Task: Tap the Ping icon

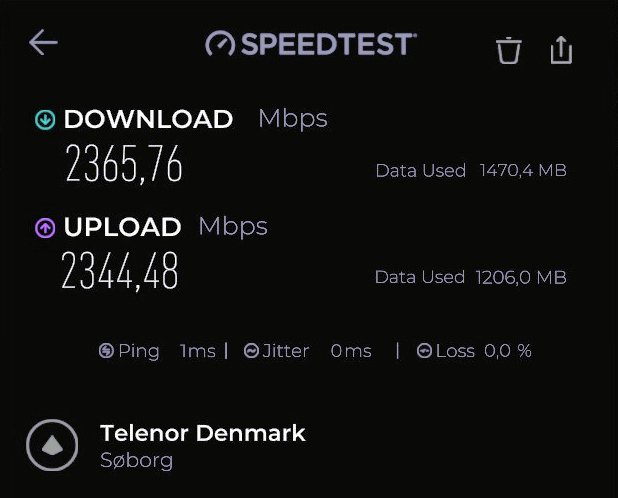Action: [x=106, y=351]
